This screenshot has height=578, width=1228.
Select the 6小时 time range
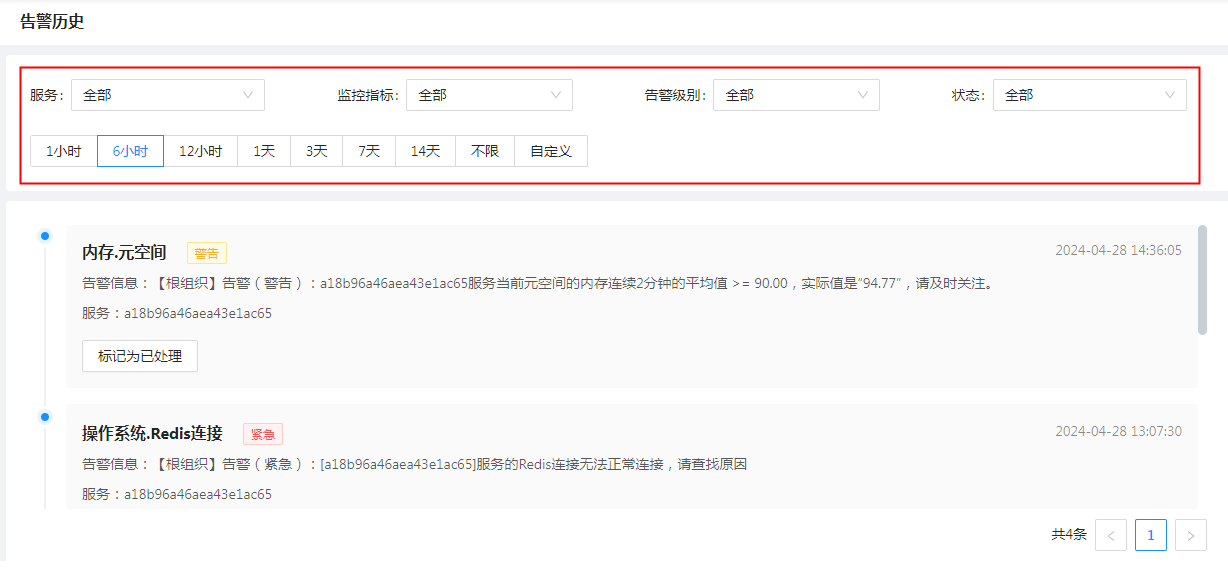(130, 151)
